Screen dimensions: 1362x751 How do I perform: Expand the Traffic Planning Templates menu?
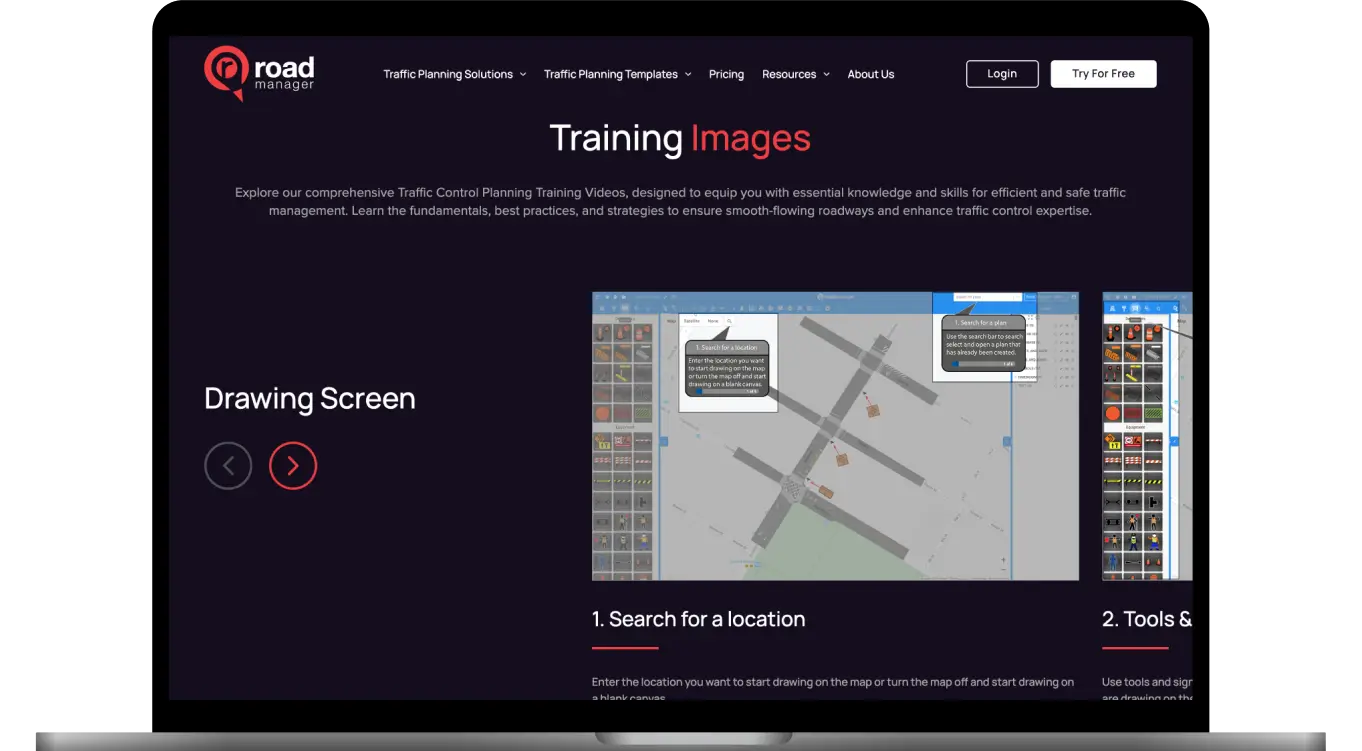point(617,74)
